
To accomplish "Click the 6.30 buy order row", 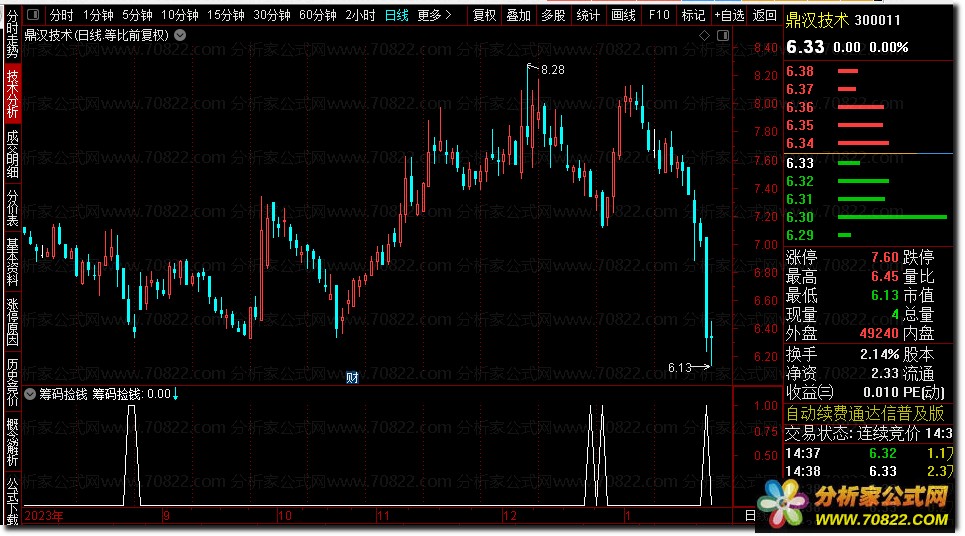I will (869, 217).
